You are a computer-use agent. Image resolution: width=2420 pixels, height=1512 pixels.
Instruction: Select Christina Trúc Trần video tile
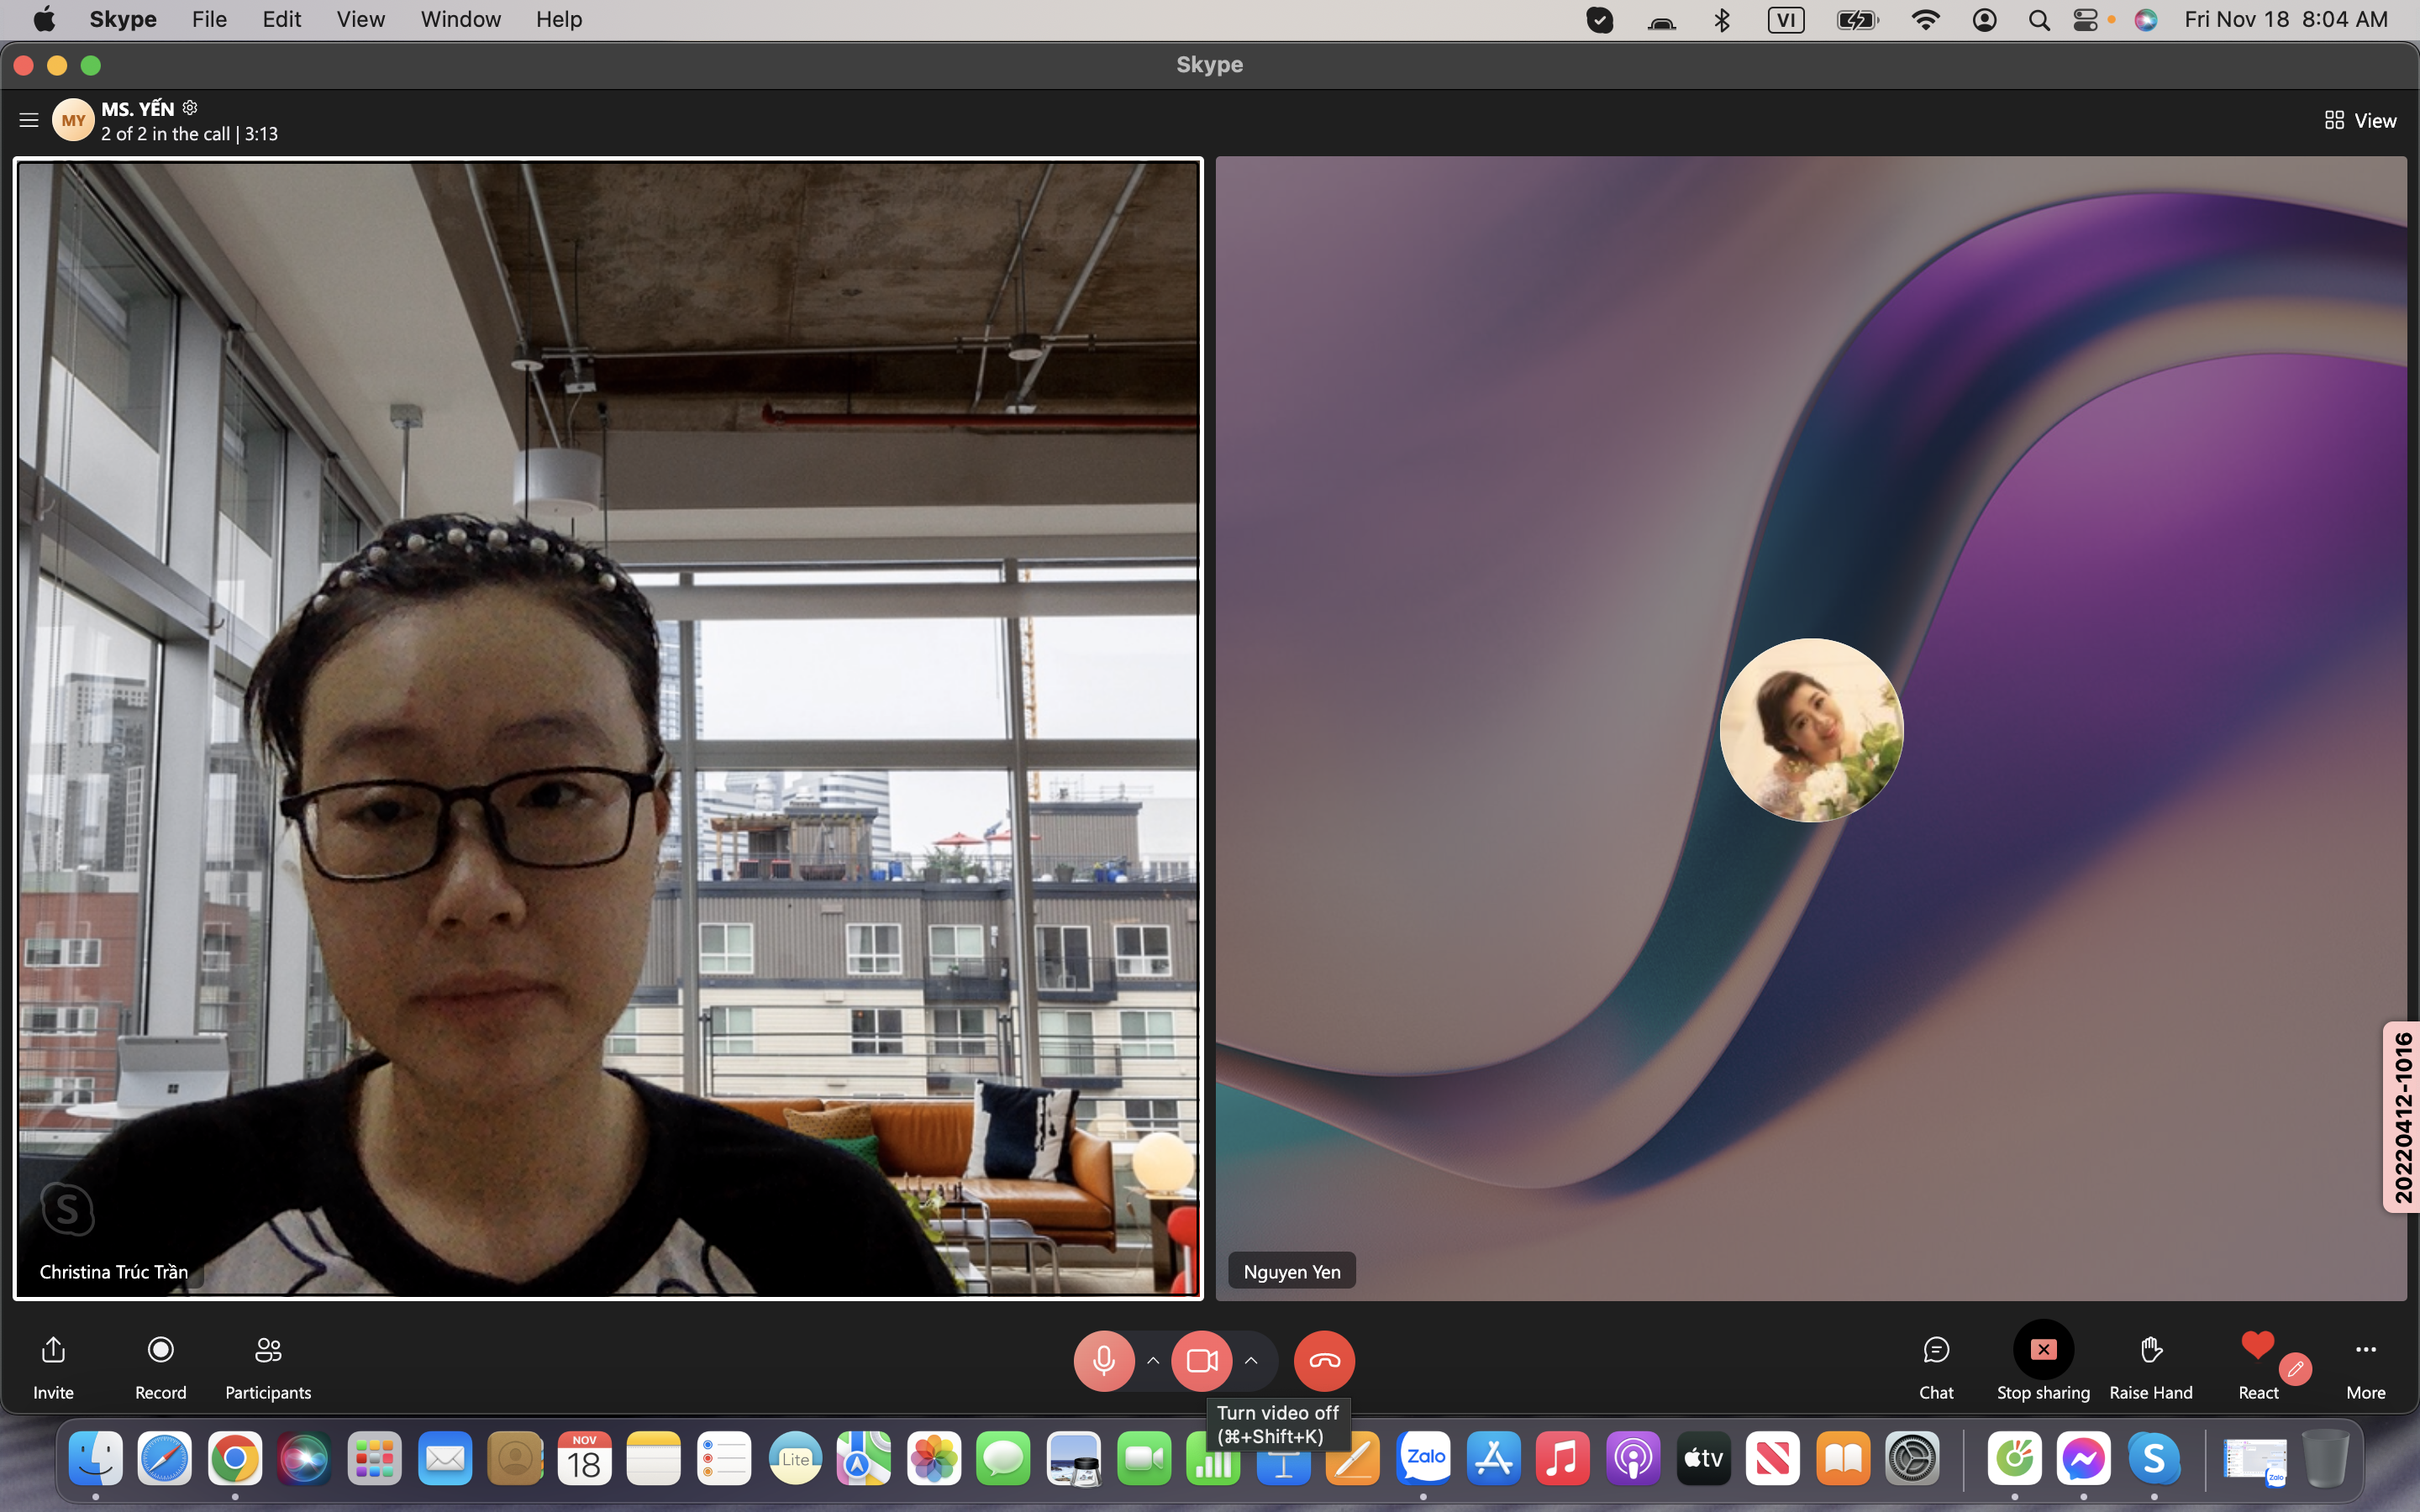pos(608,728)
